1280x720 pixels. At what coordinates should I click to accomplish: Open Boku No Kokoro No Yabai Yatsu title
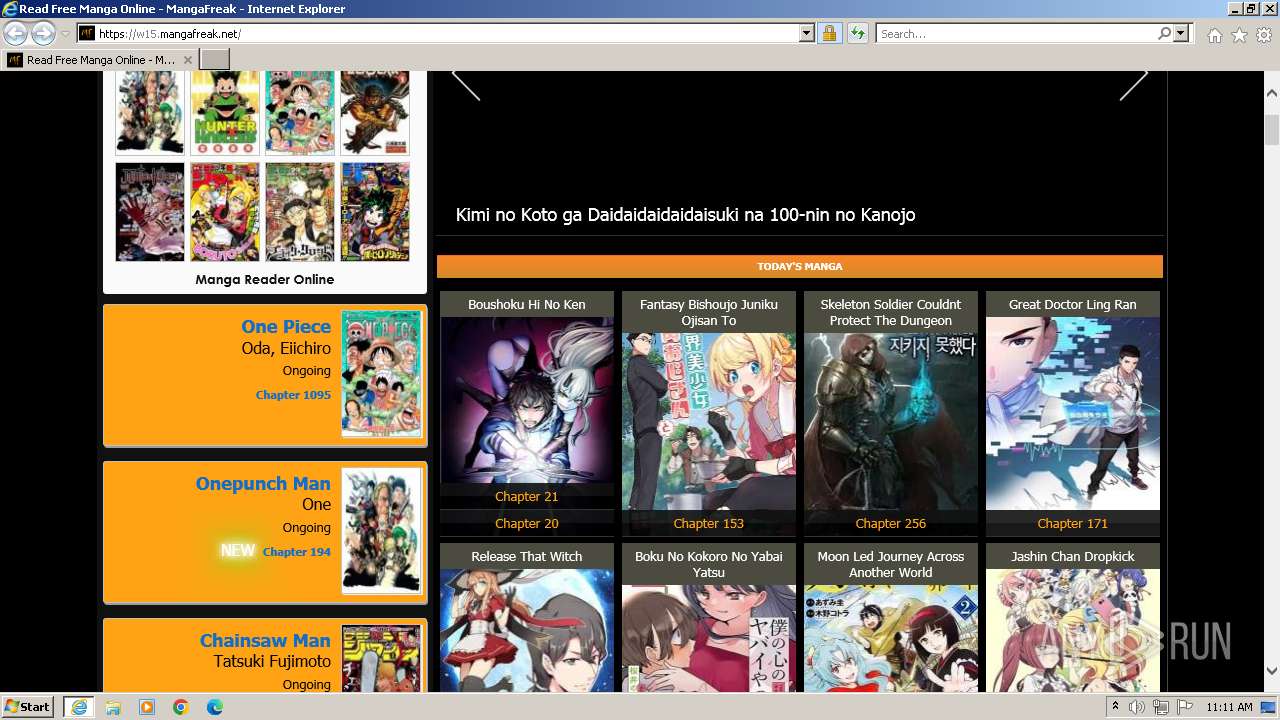pyautogui.click(x=709, y=564)
